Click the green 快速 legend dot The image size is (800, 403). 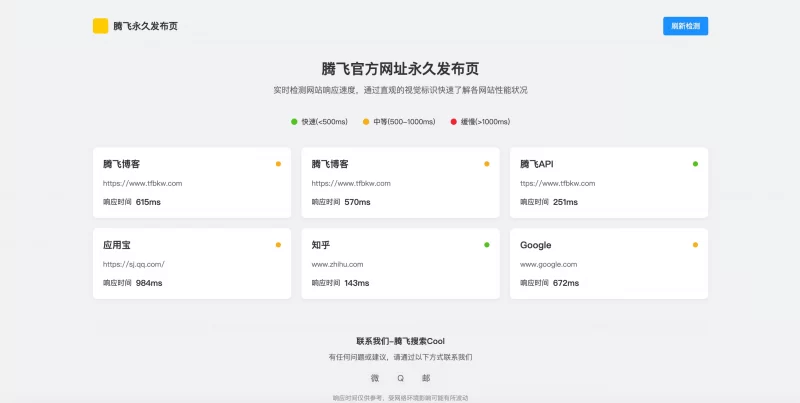coord(294,121)
